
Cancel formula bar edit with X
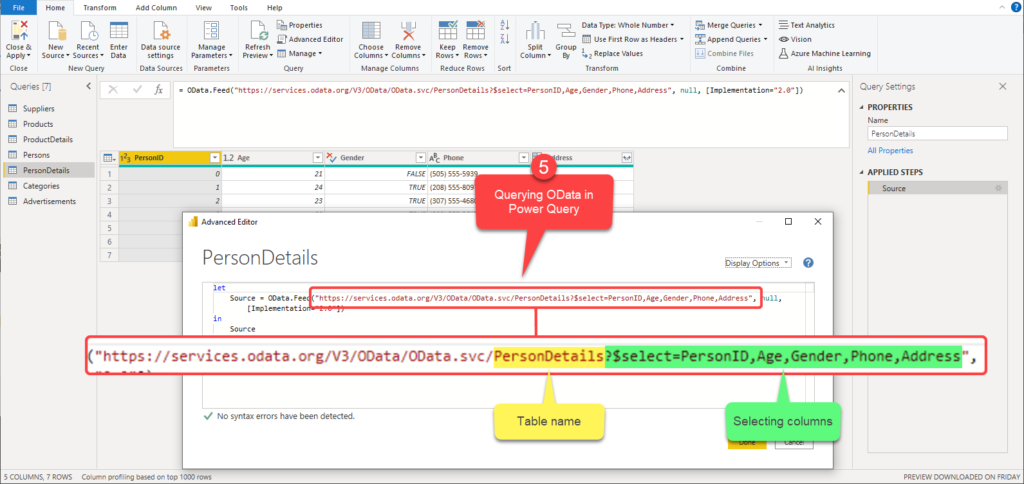(x=113, y=90)
